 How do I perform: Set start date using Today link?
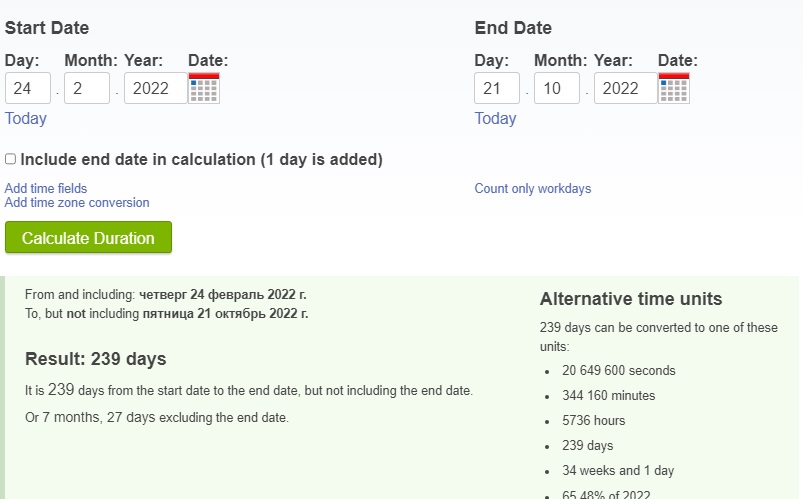pyautogui.click(x=26, y=118)
